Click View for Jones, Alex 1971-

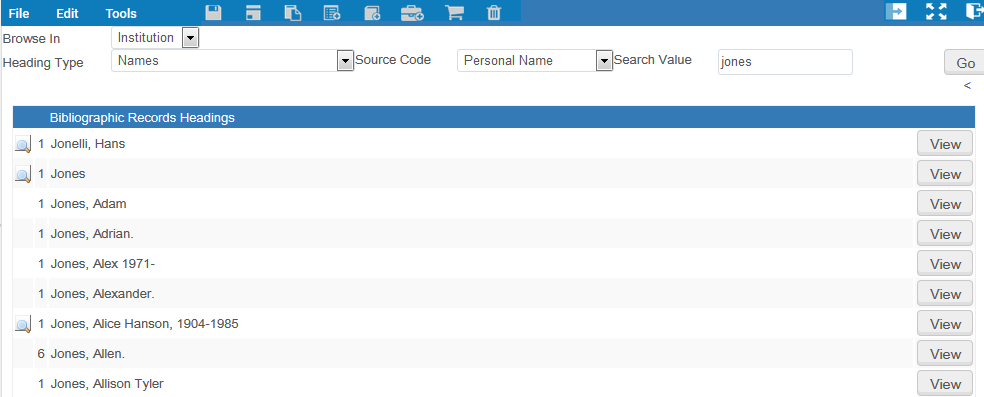pyautogui.click(x=945, y=264)
